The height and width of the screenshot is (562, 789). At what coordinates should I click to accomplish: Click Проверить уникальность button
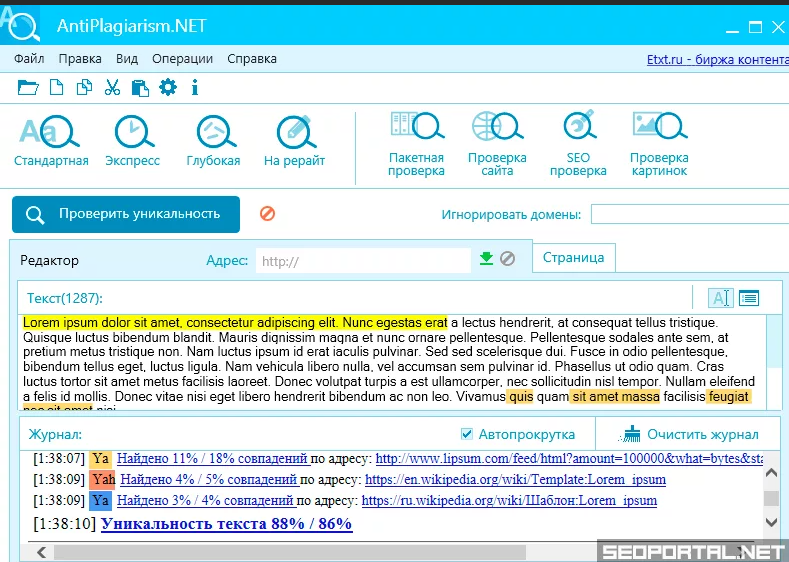click(x=126, y=214)
